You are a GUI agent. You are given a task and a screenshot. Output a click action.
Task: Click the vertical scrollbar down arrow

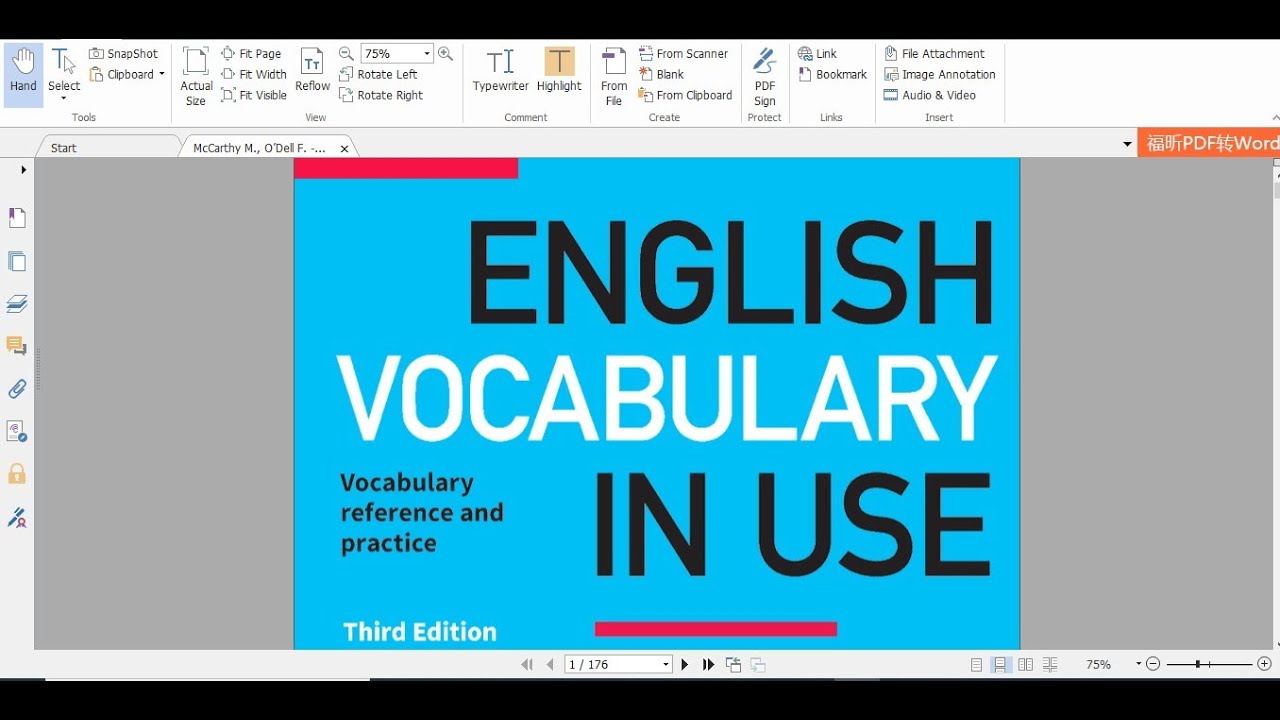point(1276,642)
